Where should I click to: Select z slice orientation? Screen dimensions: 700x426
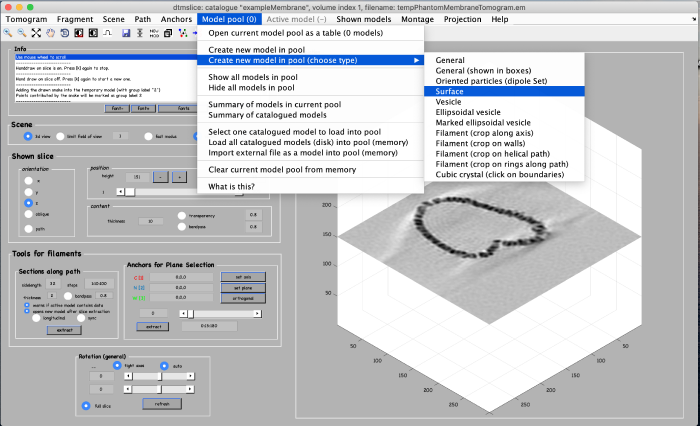(29, 203)
